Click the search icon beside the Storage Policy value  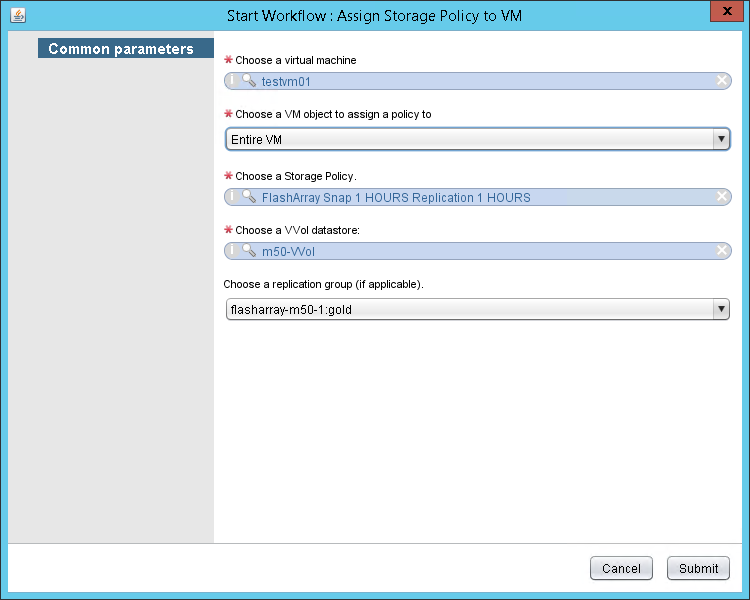249,198
